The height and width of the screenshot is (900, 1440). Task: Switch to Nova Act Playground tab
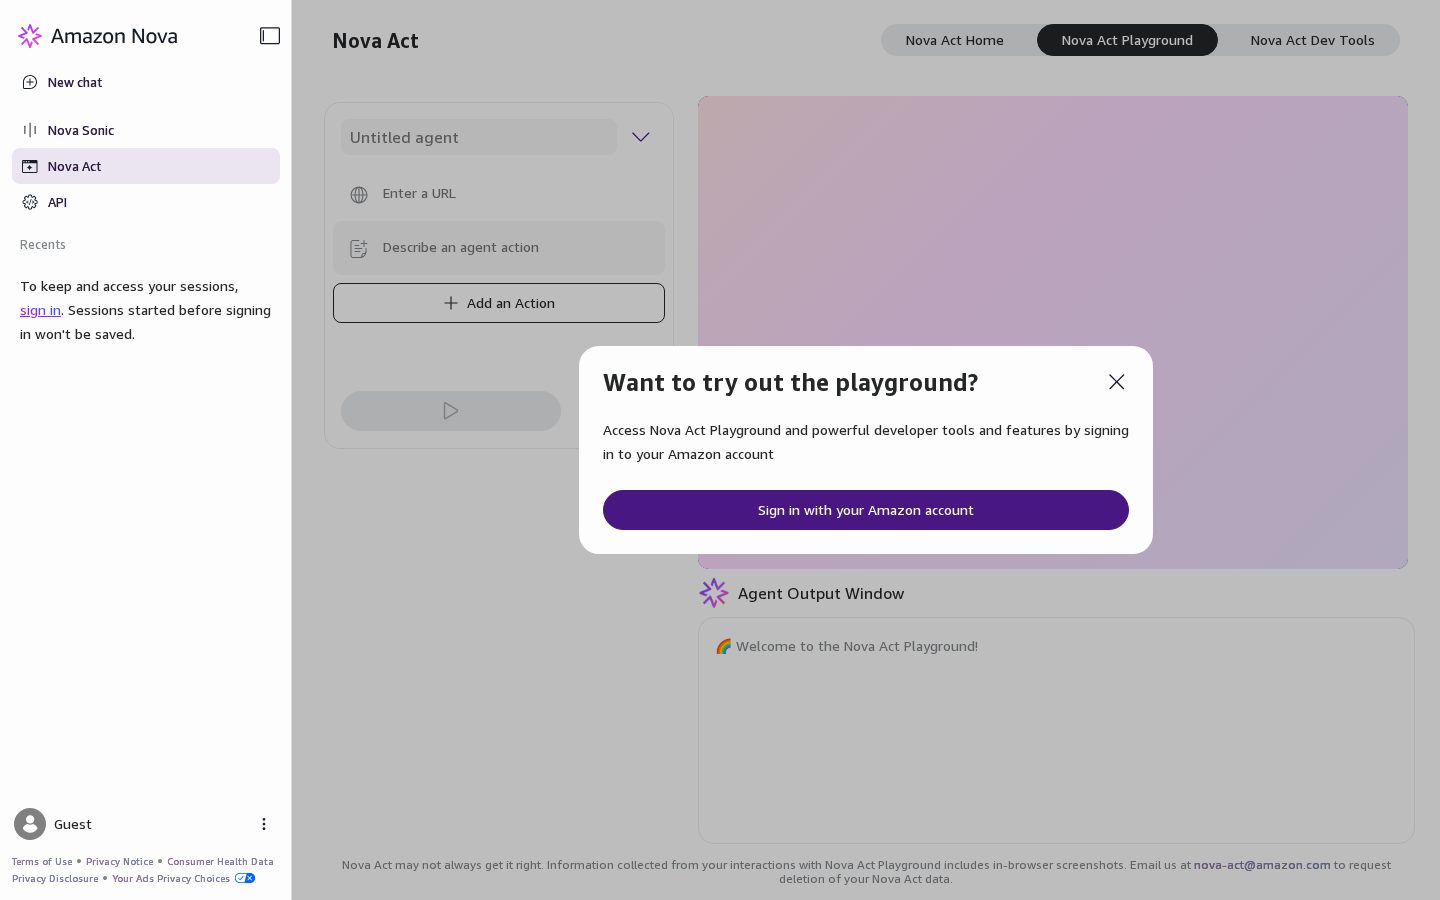tap(1127, 40)
